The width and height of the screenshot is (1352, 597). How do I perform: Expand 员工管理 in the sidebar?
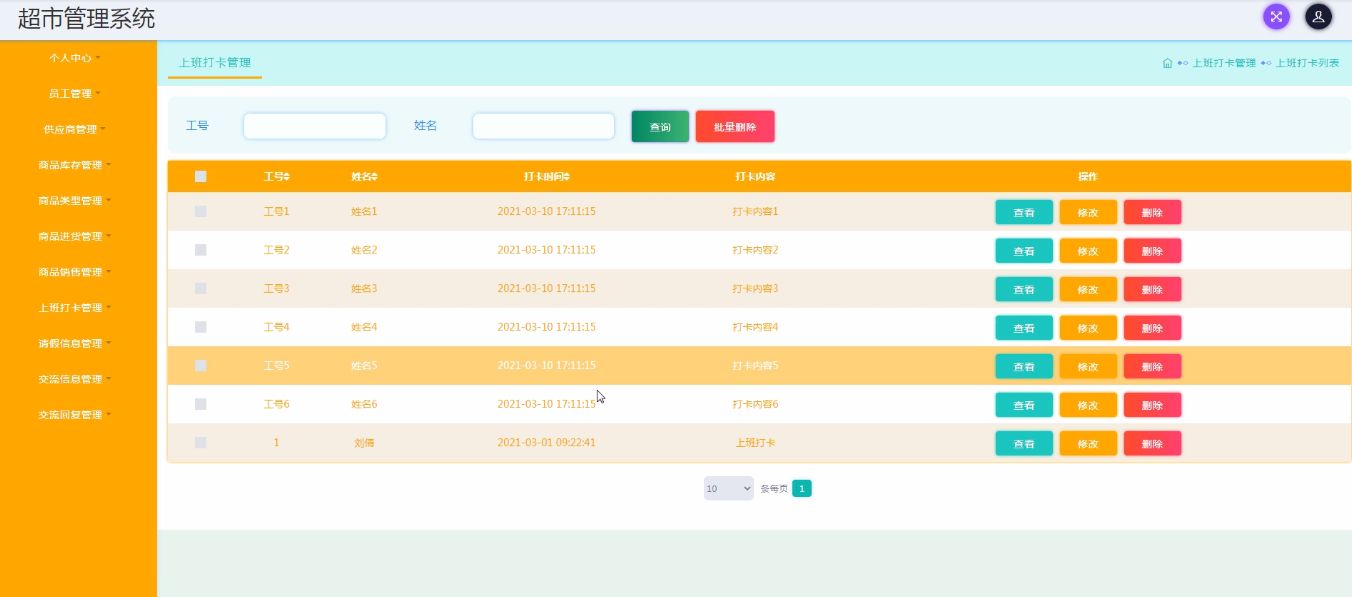click(75, 94)
